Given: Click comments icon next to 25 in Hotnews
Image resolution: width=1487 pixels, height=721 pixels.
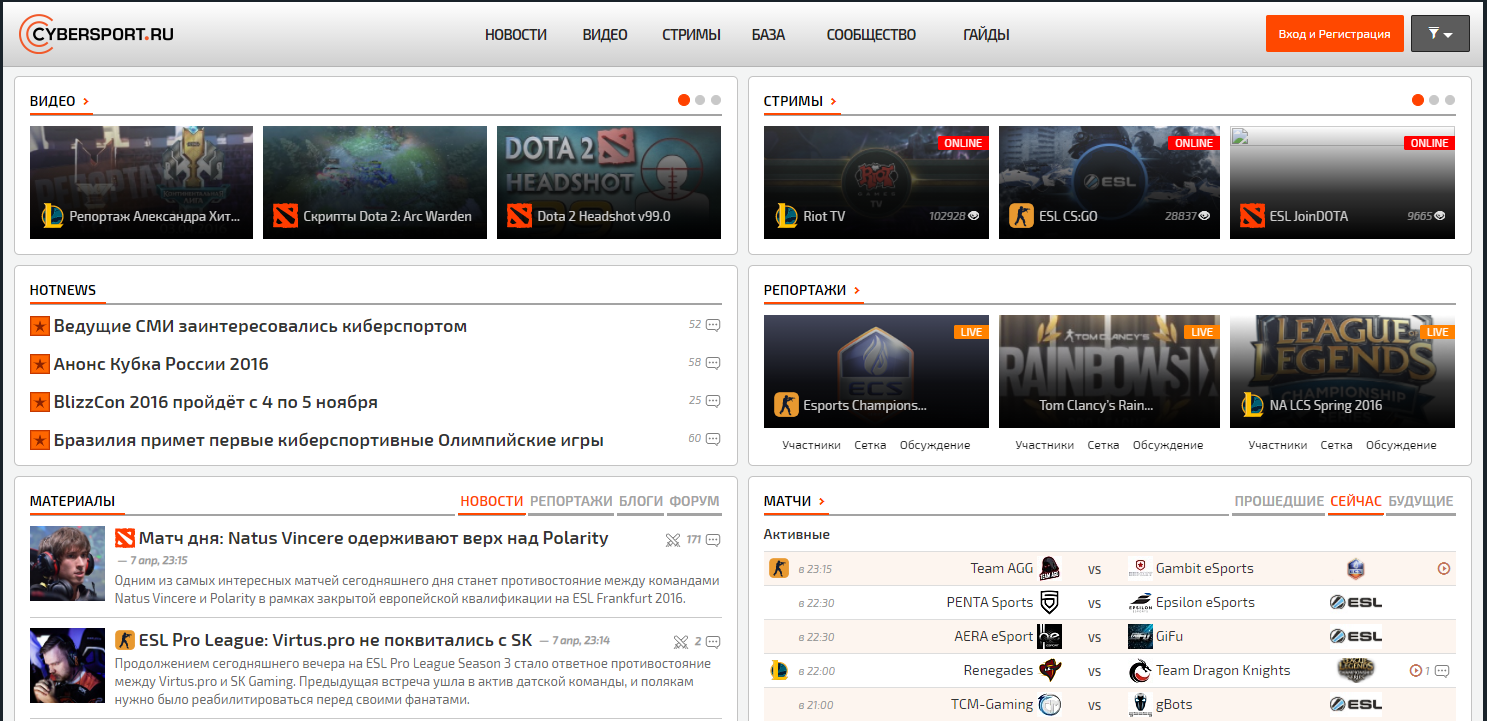Looking at the screenshot, I should click(x=713, y=401).
